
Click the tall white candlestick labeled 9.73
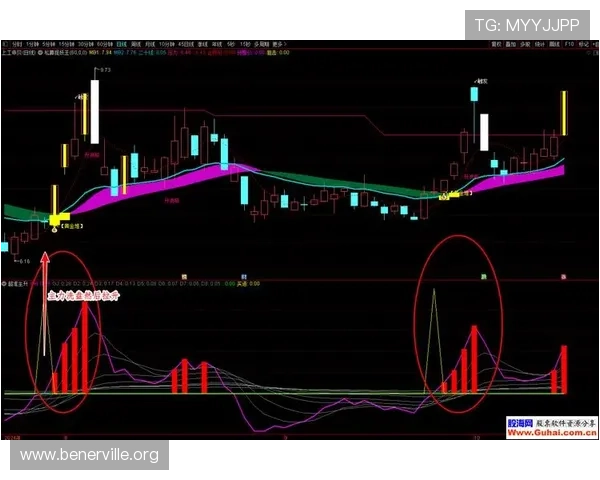pyautogui.click(x=95, y=110)
